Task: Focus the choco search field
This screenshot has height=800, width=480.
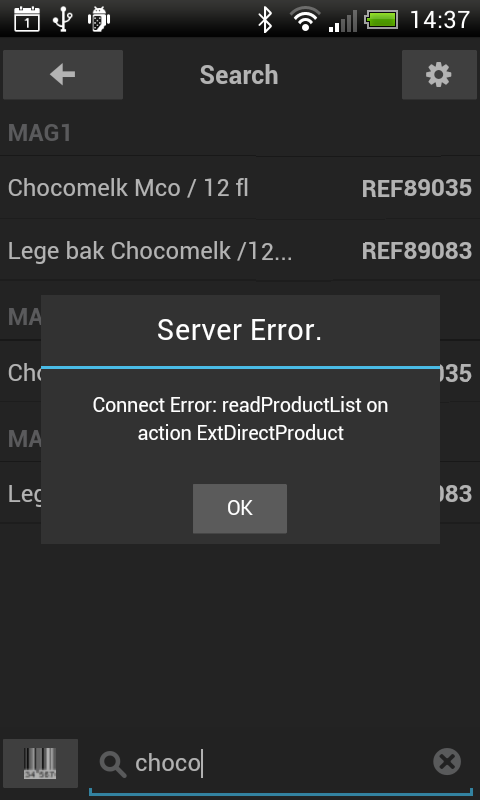Action: 281,763
